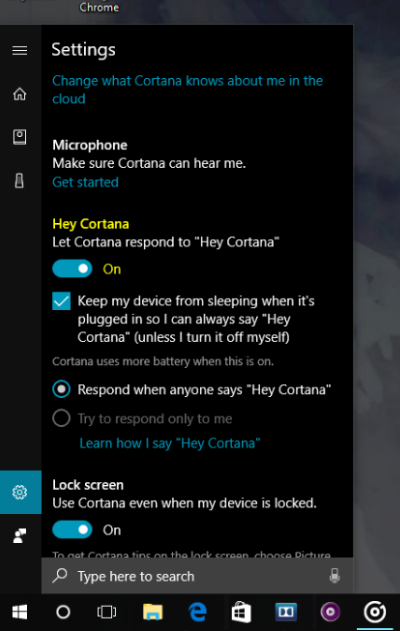Click the Cortana circle on the taskbar
Screen dimensions: 400x631
(63, 612)
